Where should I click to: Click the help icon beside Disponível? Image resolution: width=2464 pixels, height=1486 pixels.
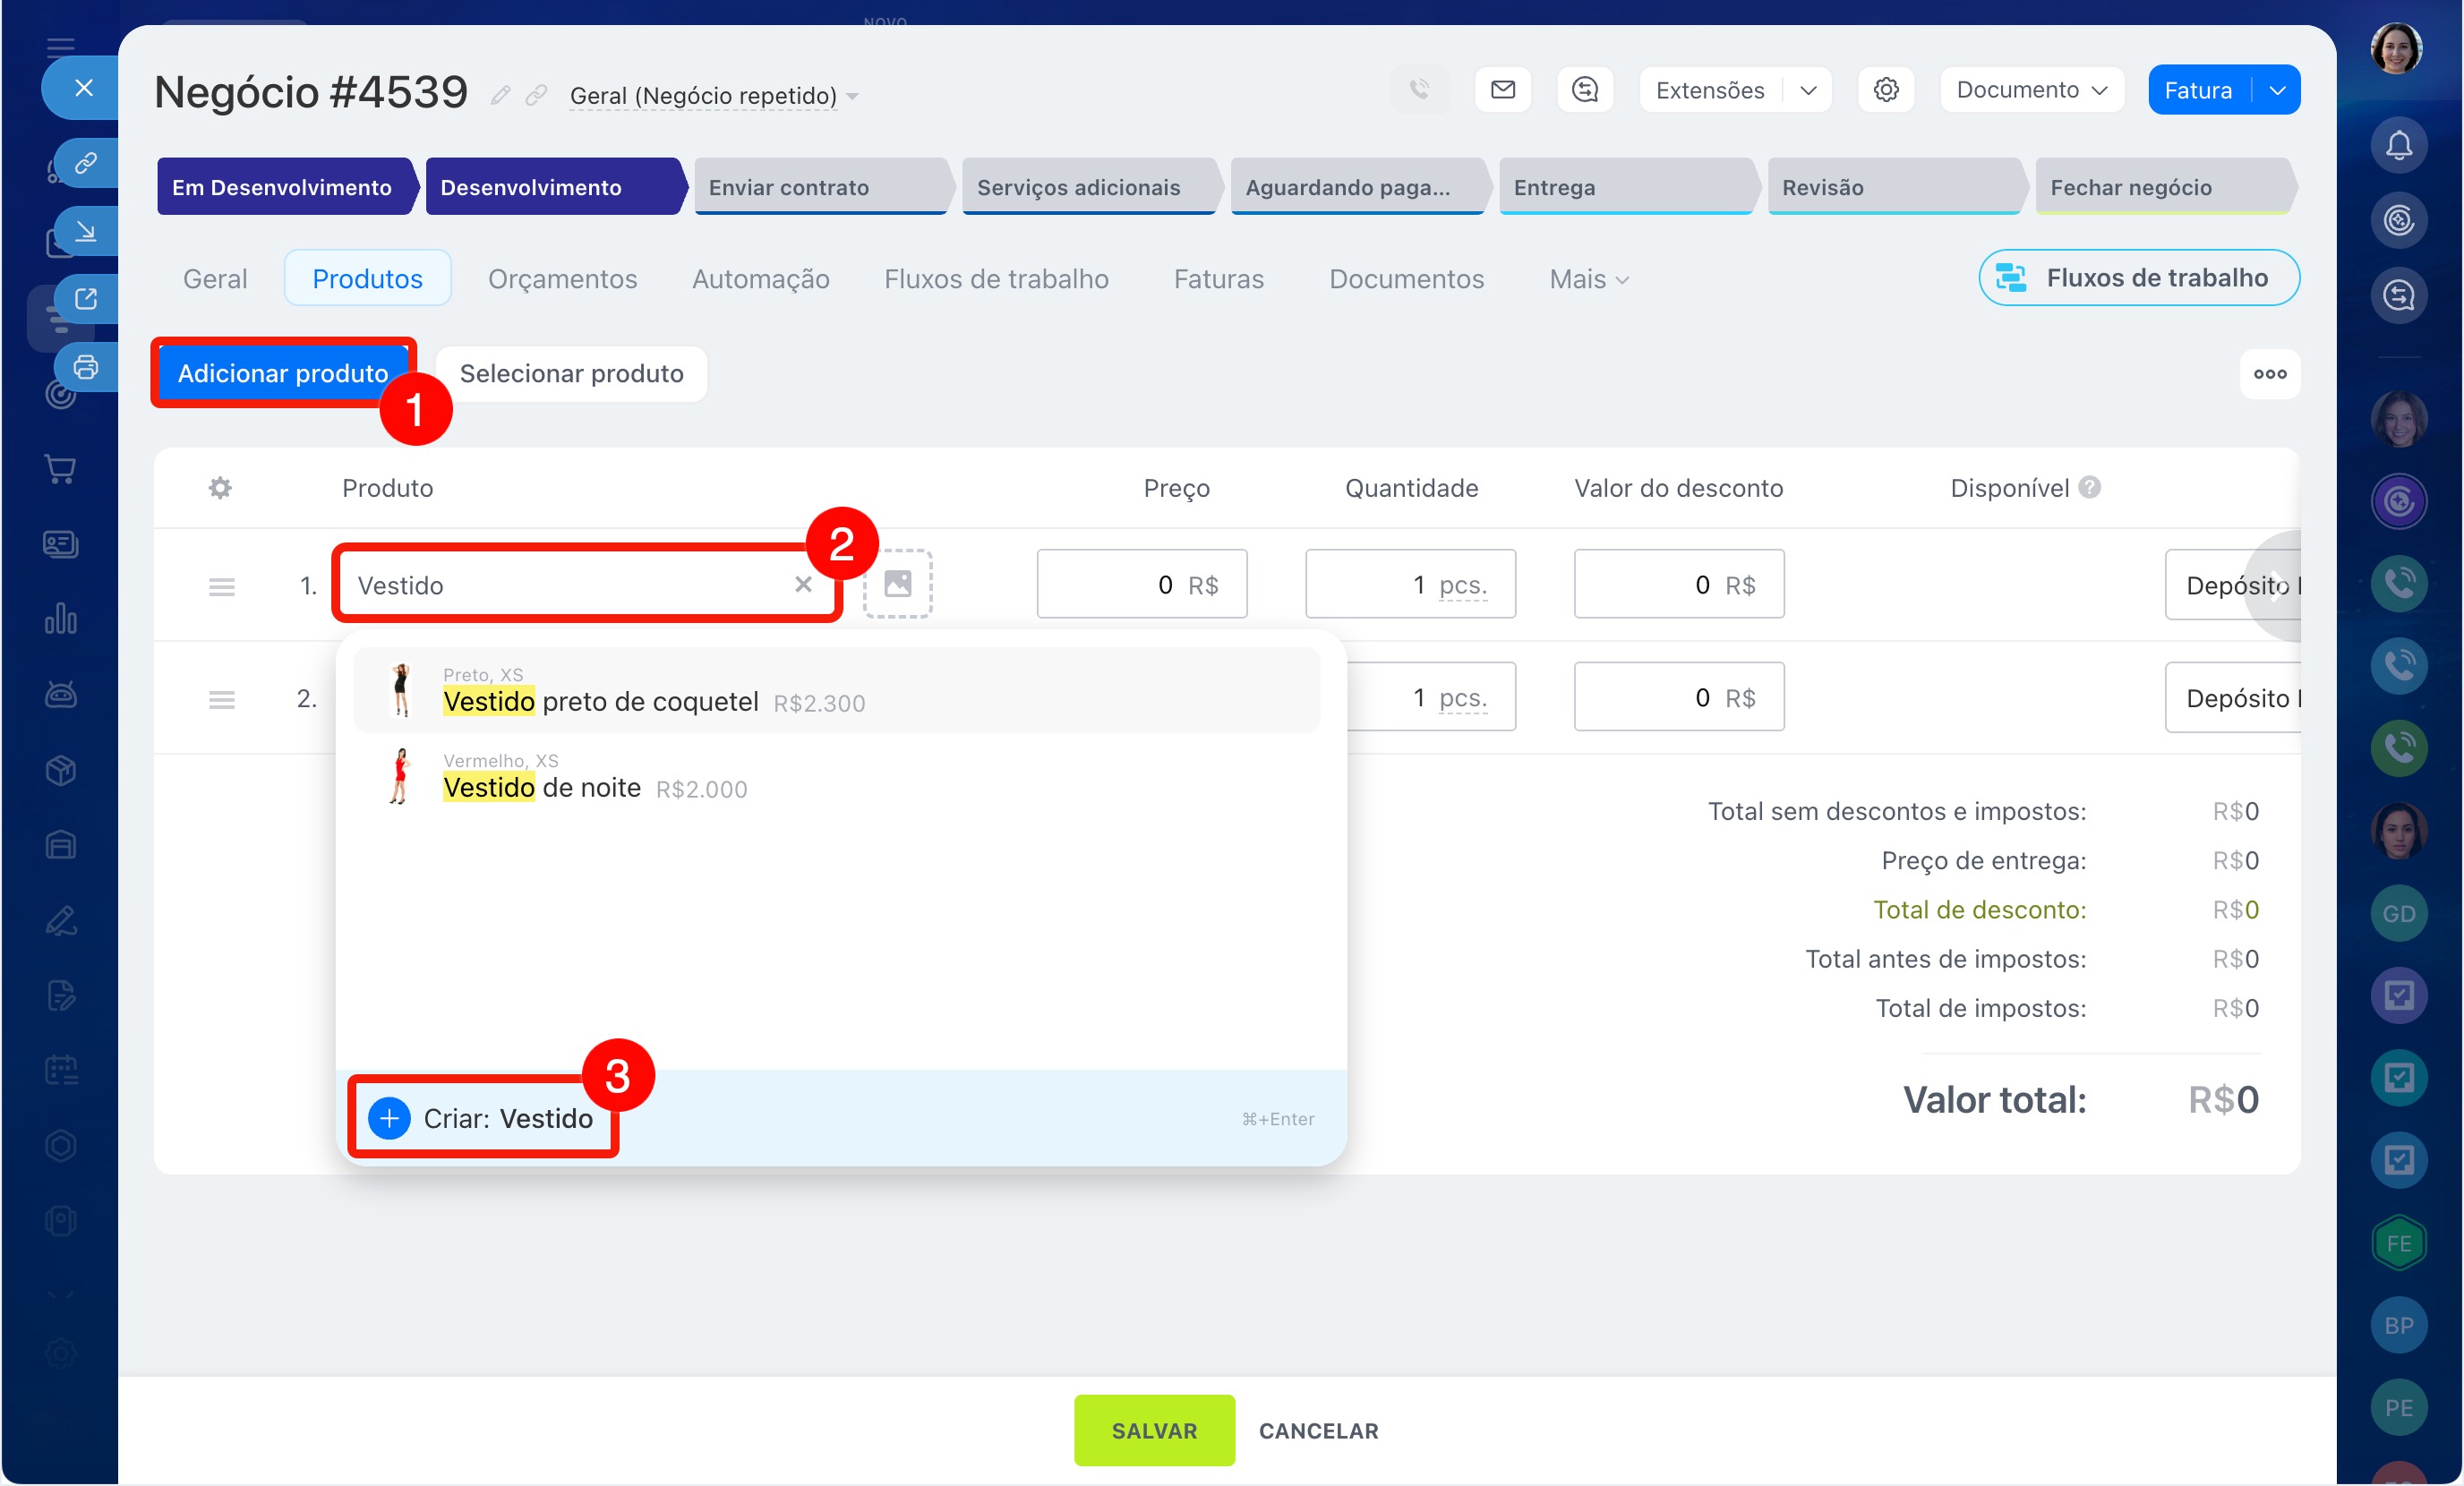tap(2089, 487)
